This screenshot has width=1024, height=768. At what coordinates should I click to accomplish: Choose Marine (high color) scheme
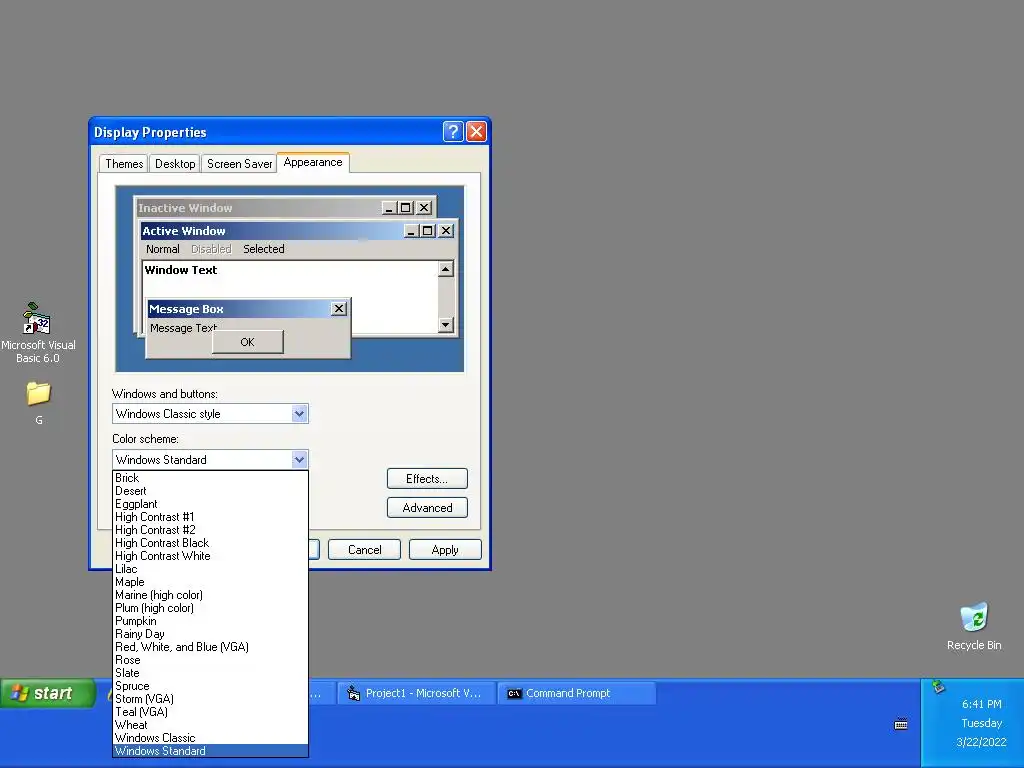(x=210, y=595)
